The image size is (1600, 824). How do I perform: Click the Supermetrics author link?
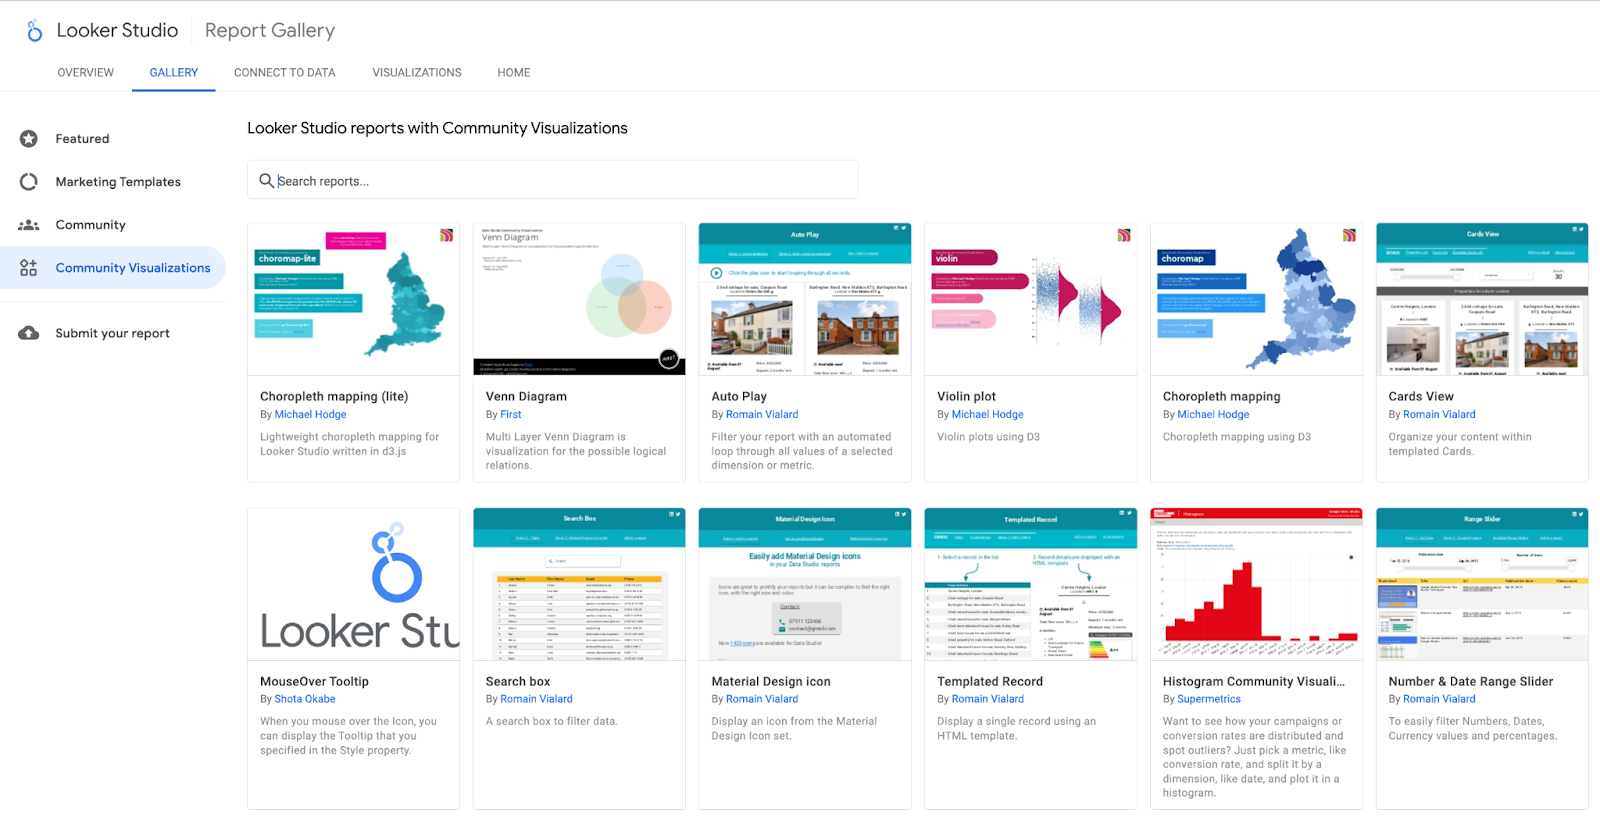pos(1209,699)
